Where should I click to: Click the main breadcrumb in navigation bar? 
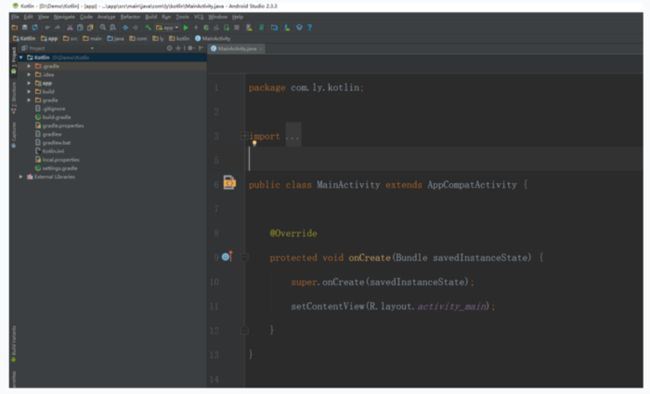[x=92, y=39]
